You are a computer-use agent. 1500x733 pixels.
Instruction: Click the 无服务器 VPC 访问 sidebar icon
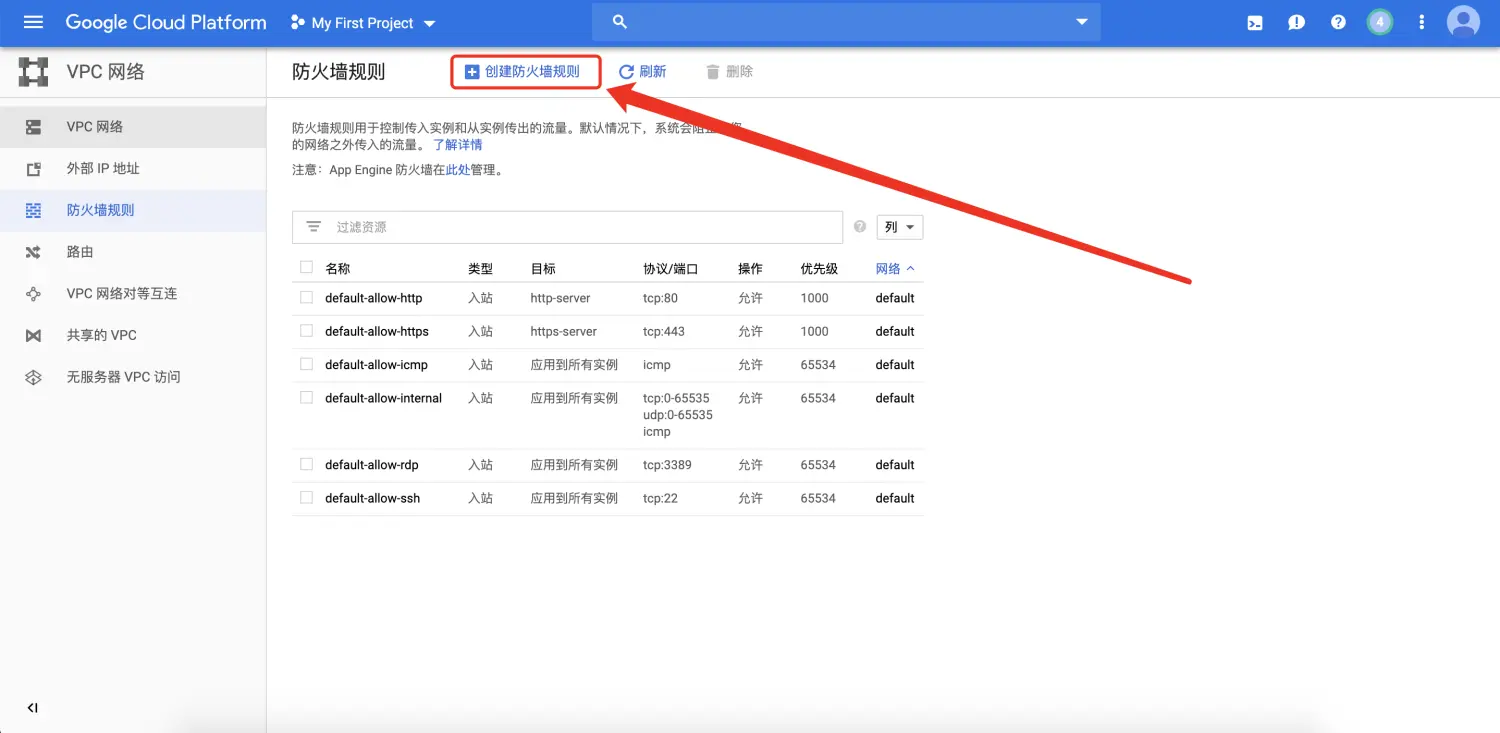pos(33,377)
